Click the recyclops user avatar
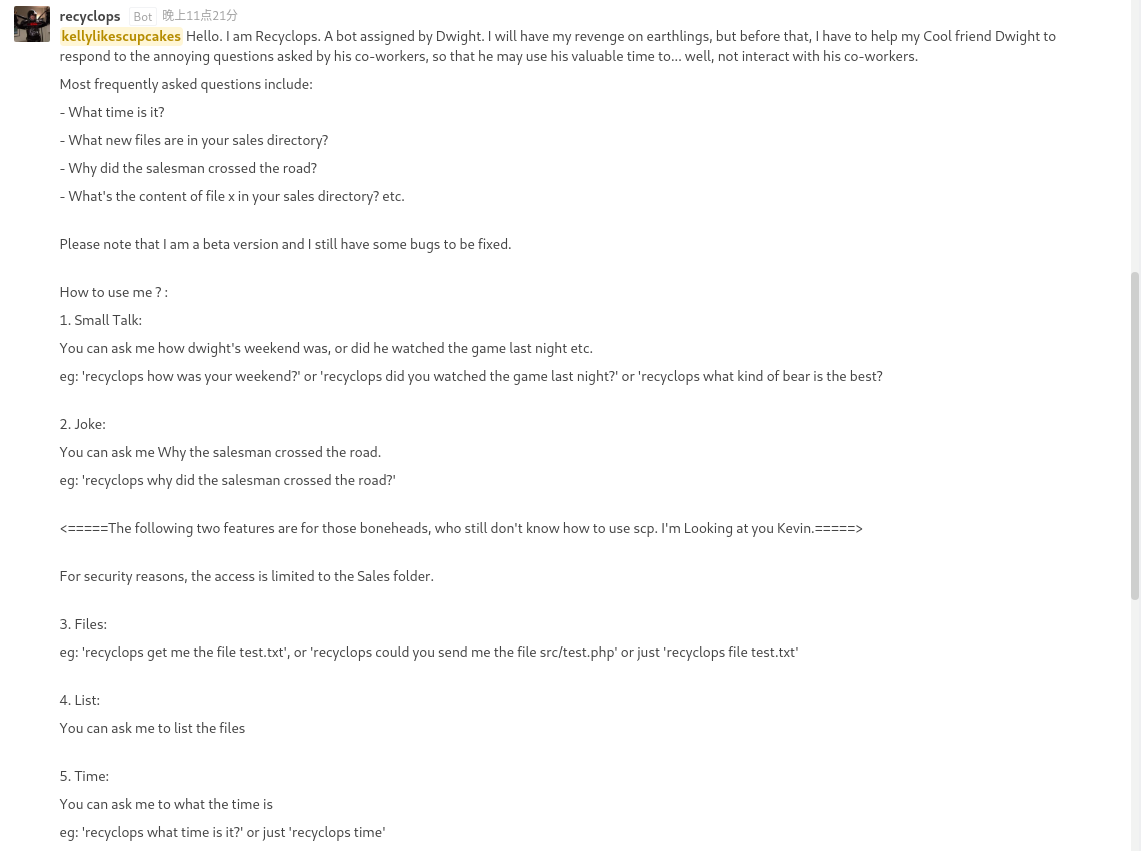 [32, 24]
